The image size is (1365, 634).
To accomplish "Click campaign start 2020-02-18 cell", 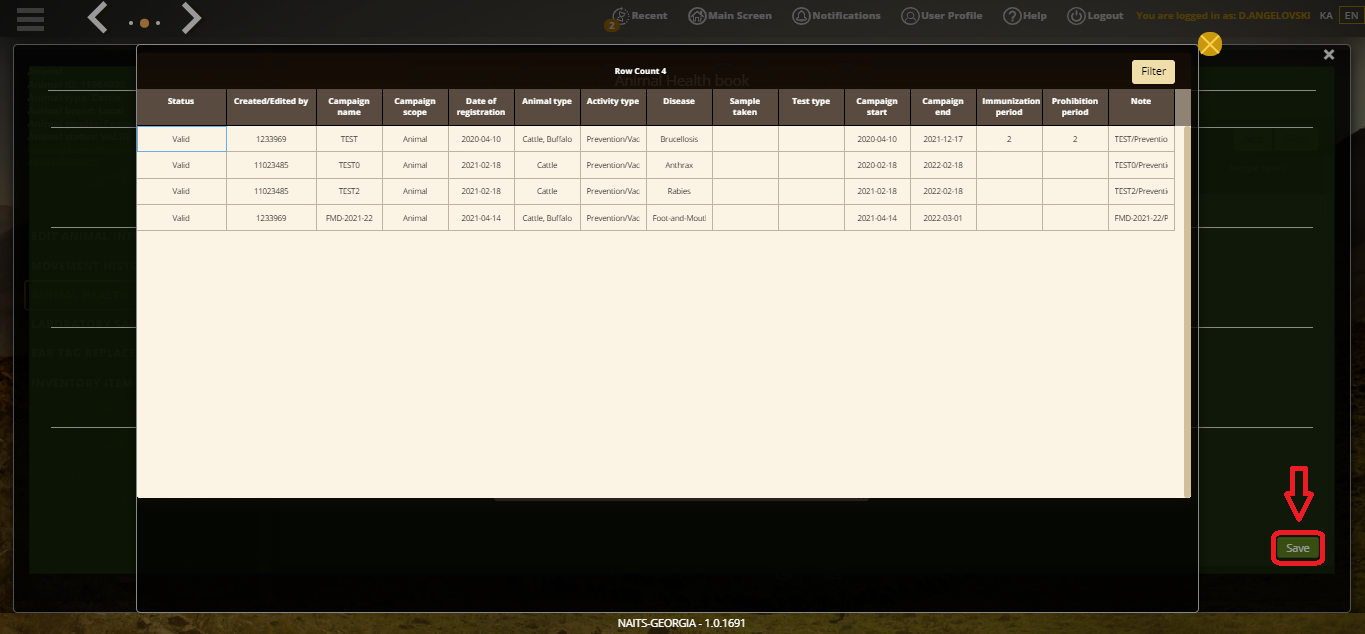I will point(877,165).
